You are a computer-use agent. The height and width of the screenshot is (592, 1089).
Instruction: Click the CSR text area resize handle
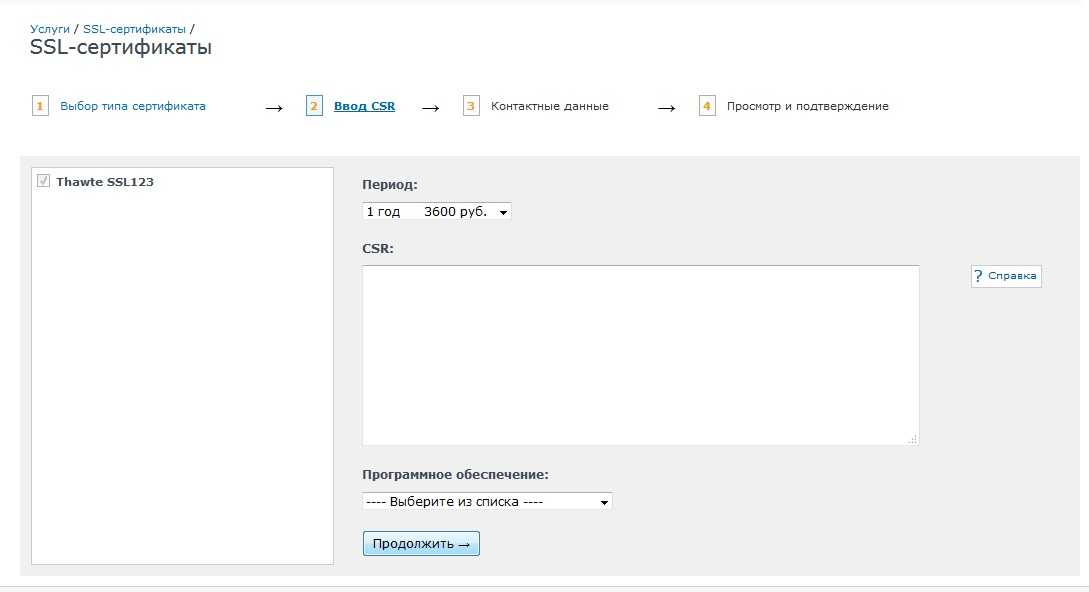coord(913,439)
